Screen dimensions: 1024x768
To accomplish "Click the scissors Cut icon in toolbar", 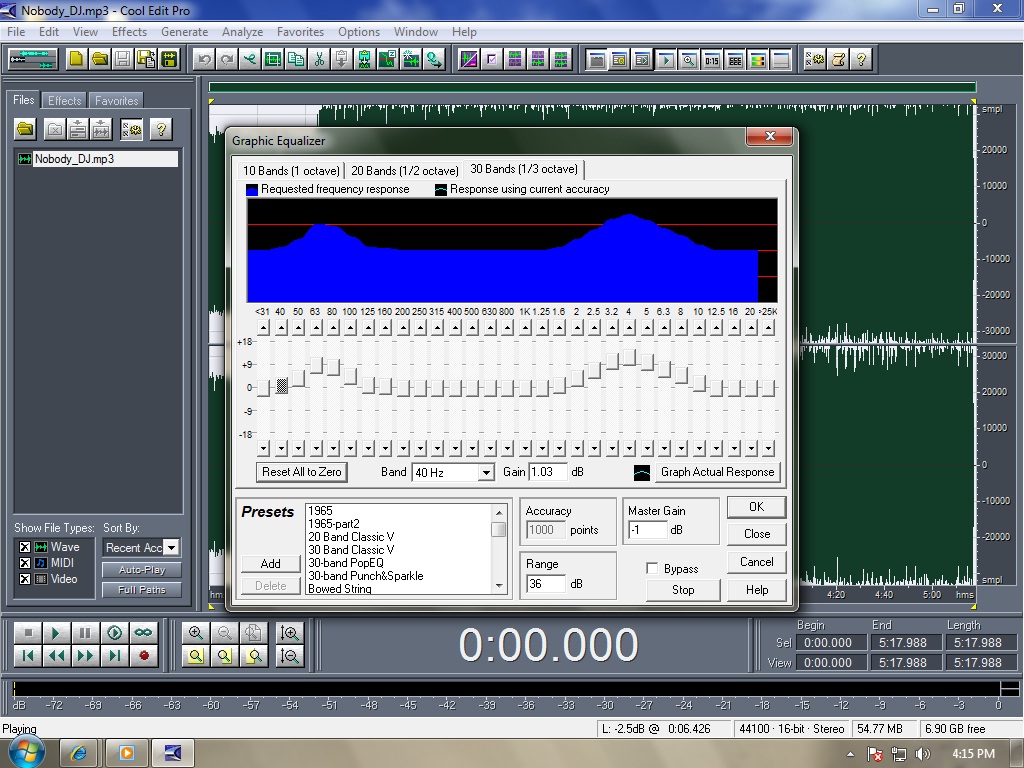I will 319,60.
